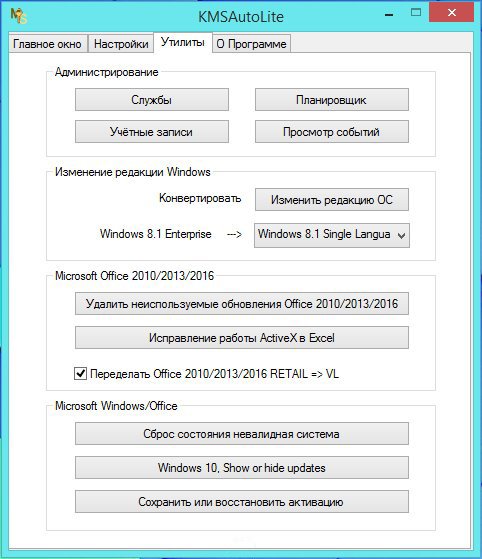Click the KMSAutoLite app icon in title bar
This screenshot has height=559, width=482.
[18, 16]
